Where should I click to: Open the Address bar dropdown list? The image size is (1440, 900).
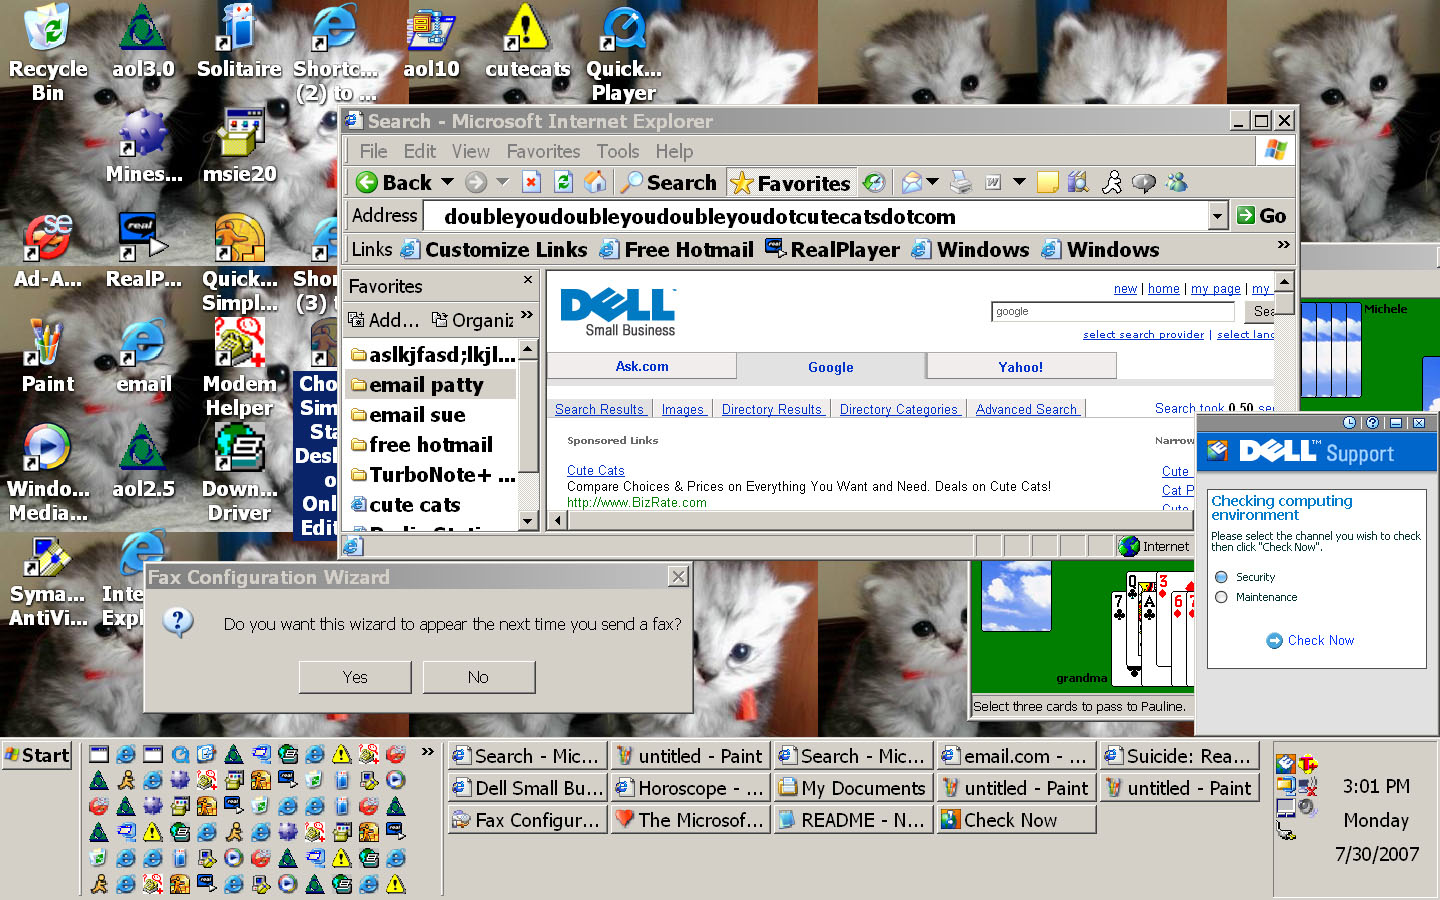[1217, 216]
